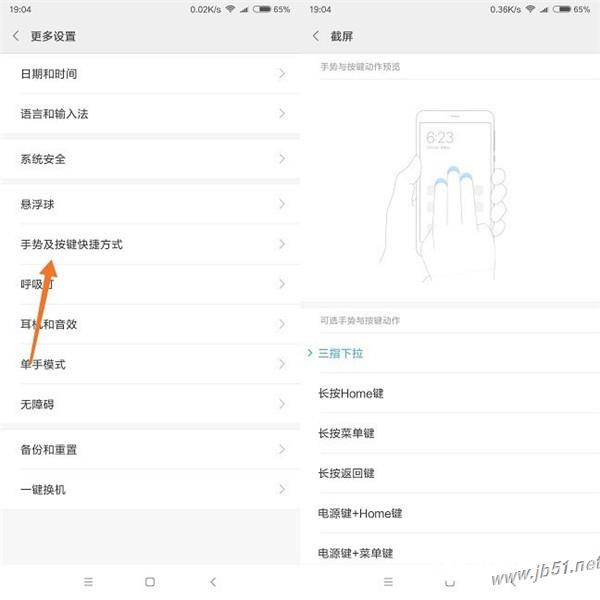The height and width of the screenshot is (600, 600).
Task: Tap the back arrow beside 更多设置
Action: pos(16,36)
